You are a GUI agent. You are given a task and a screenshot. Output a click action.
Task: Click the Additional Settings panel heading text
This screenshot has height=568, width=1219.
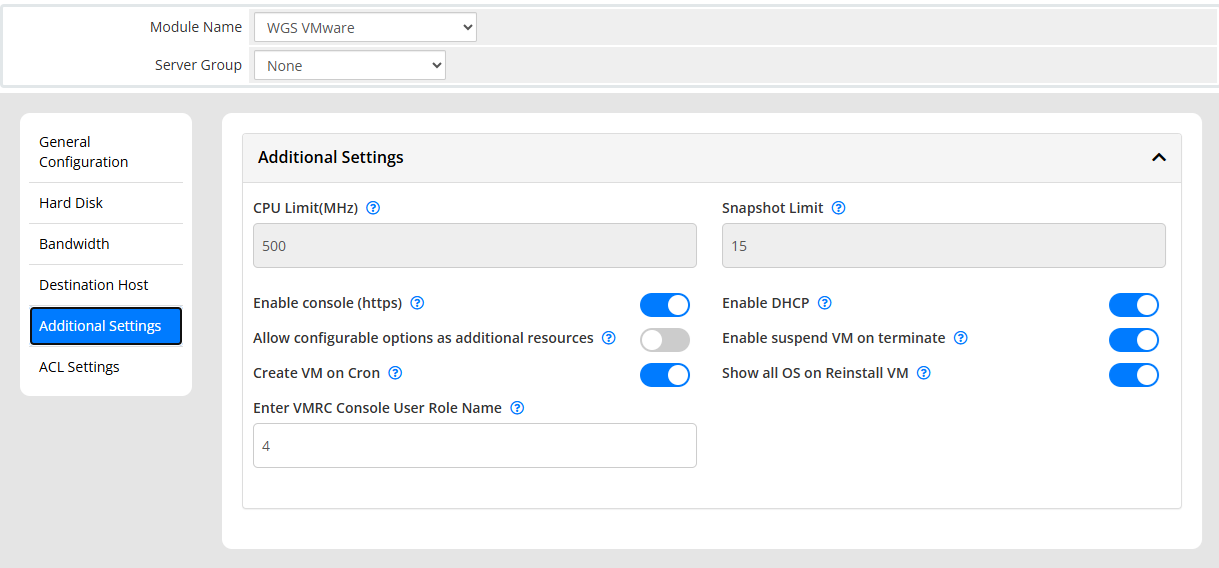click(331, 157)
